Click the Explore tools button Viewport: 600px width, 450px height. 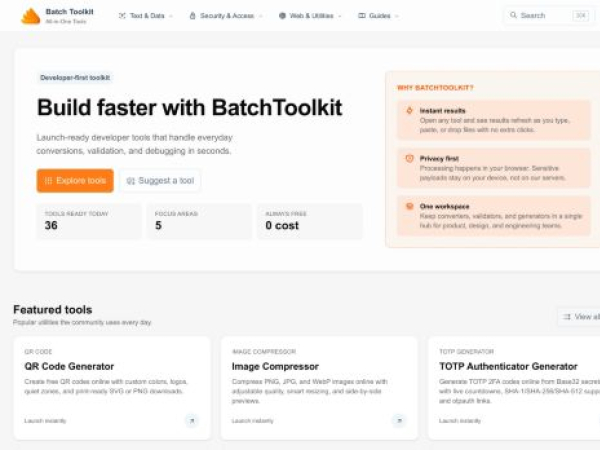point(75,181)
